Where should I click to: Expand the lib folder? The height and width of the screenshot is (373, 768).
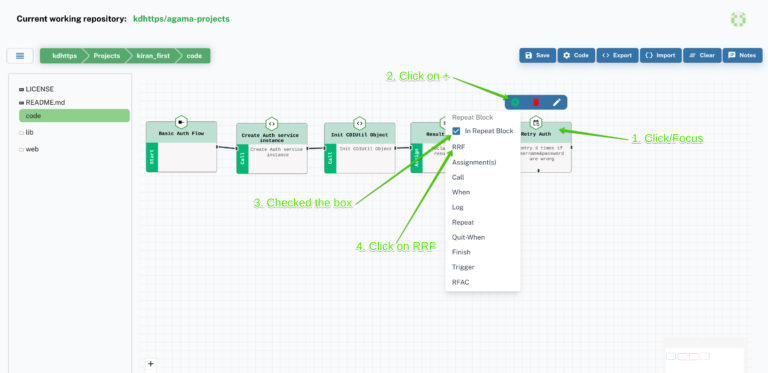(x=26, y=132)
